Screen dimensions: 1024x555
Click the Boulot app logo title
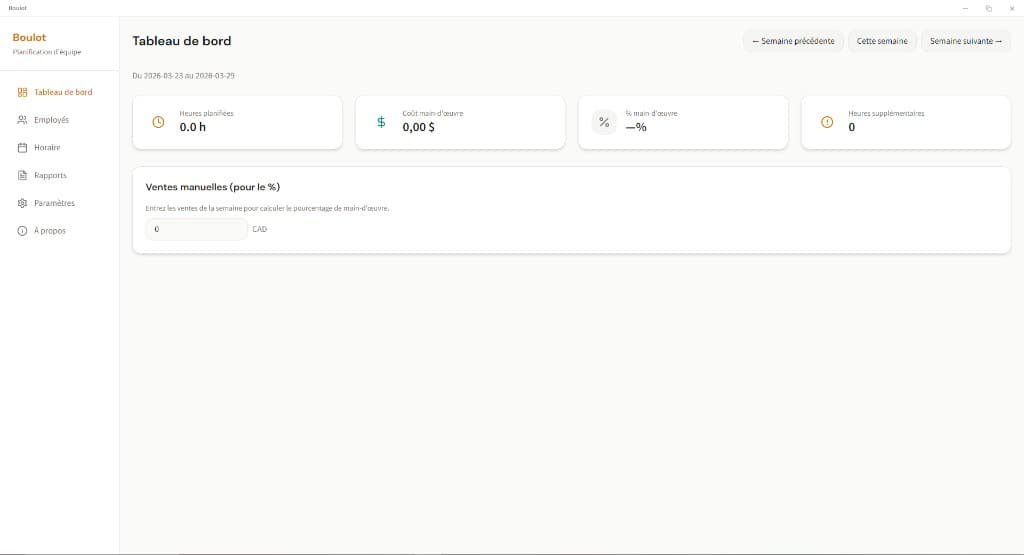[29, 37]
